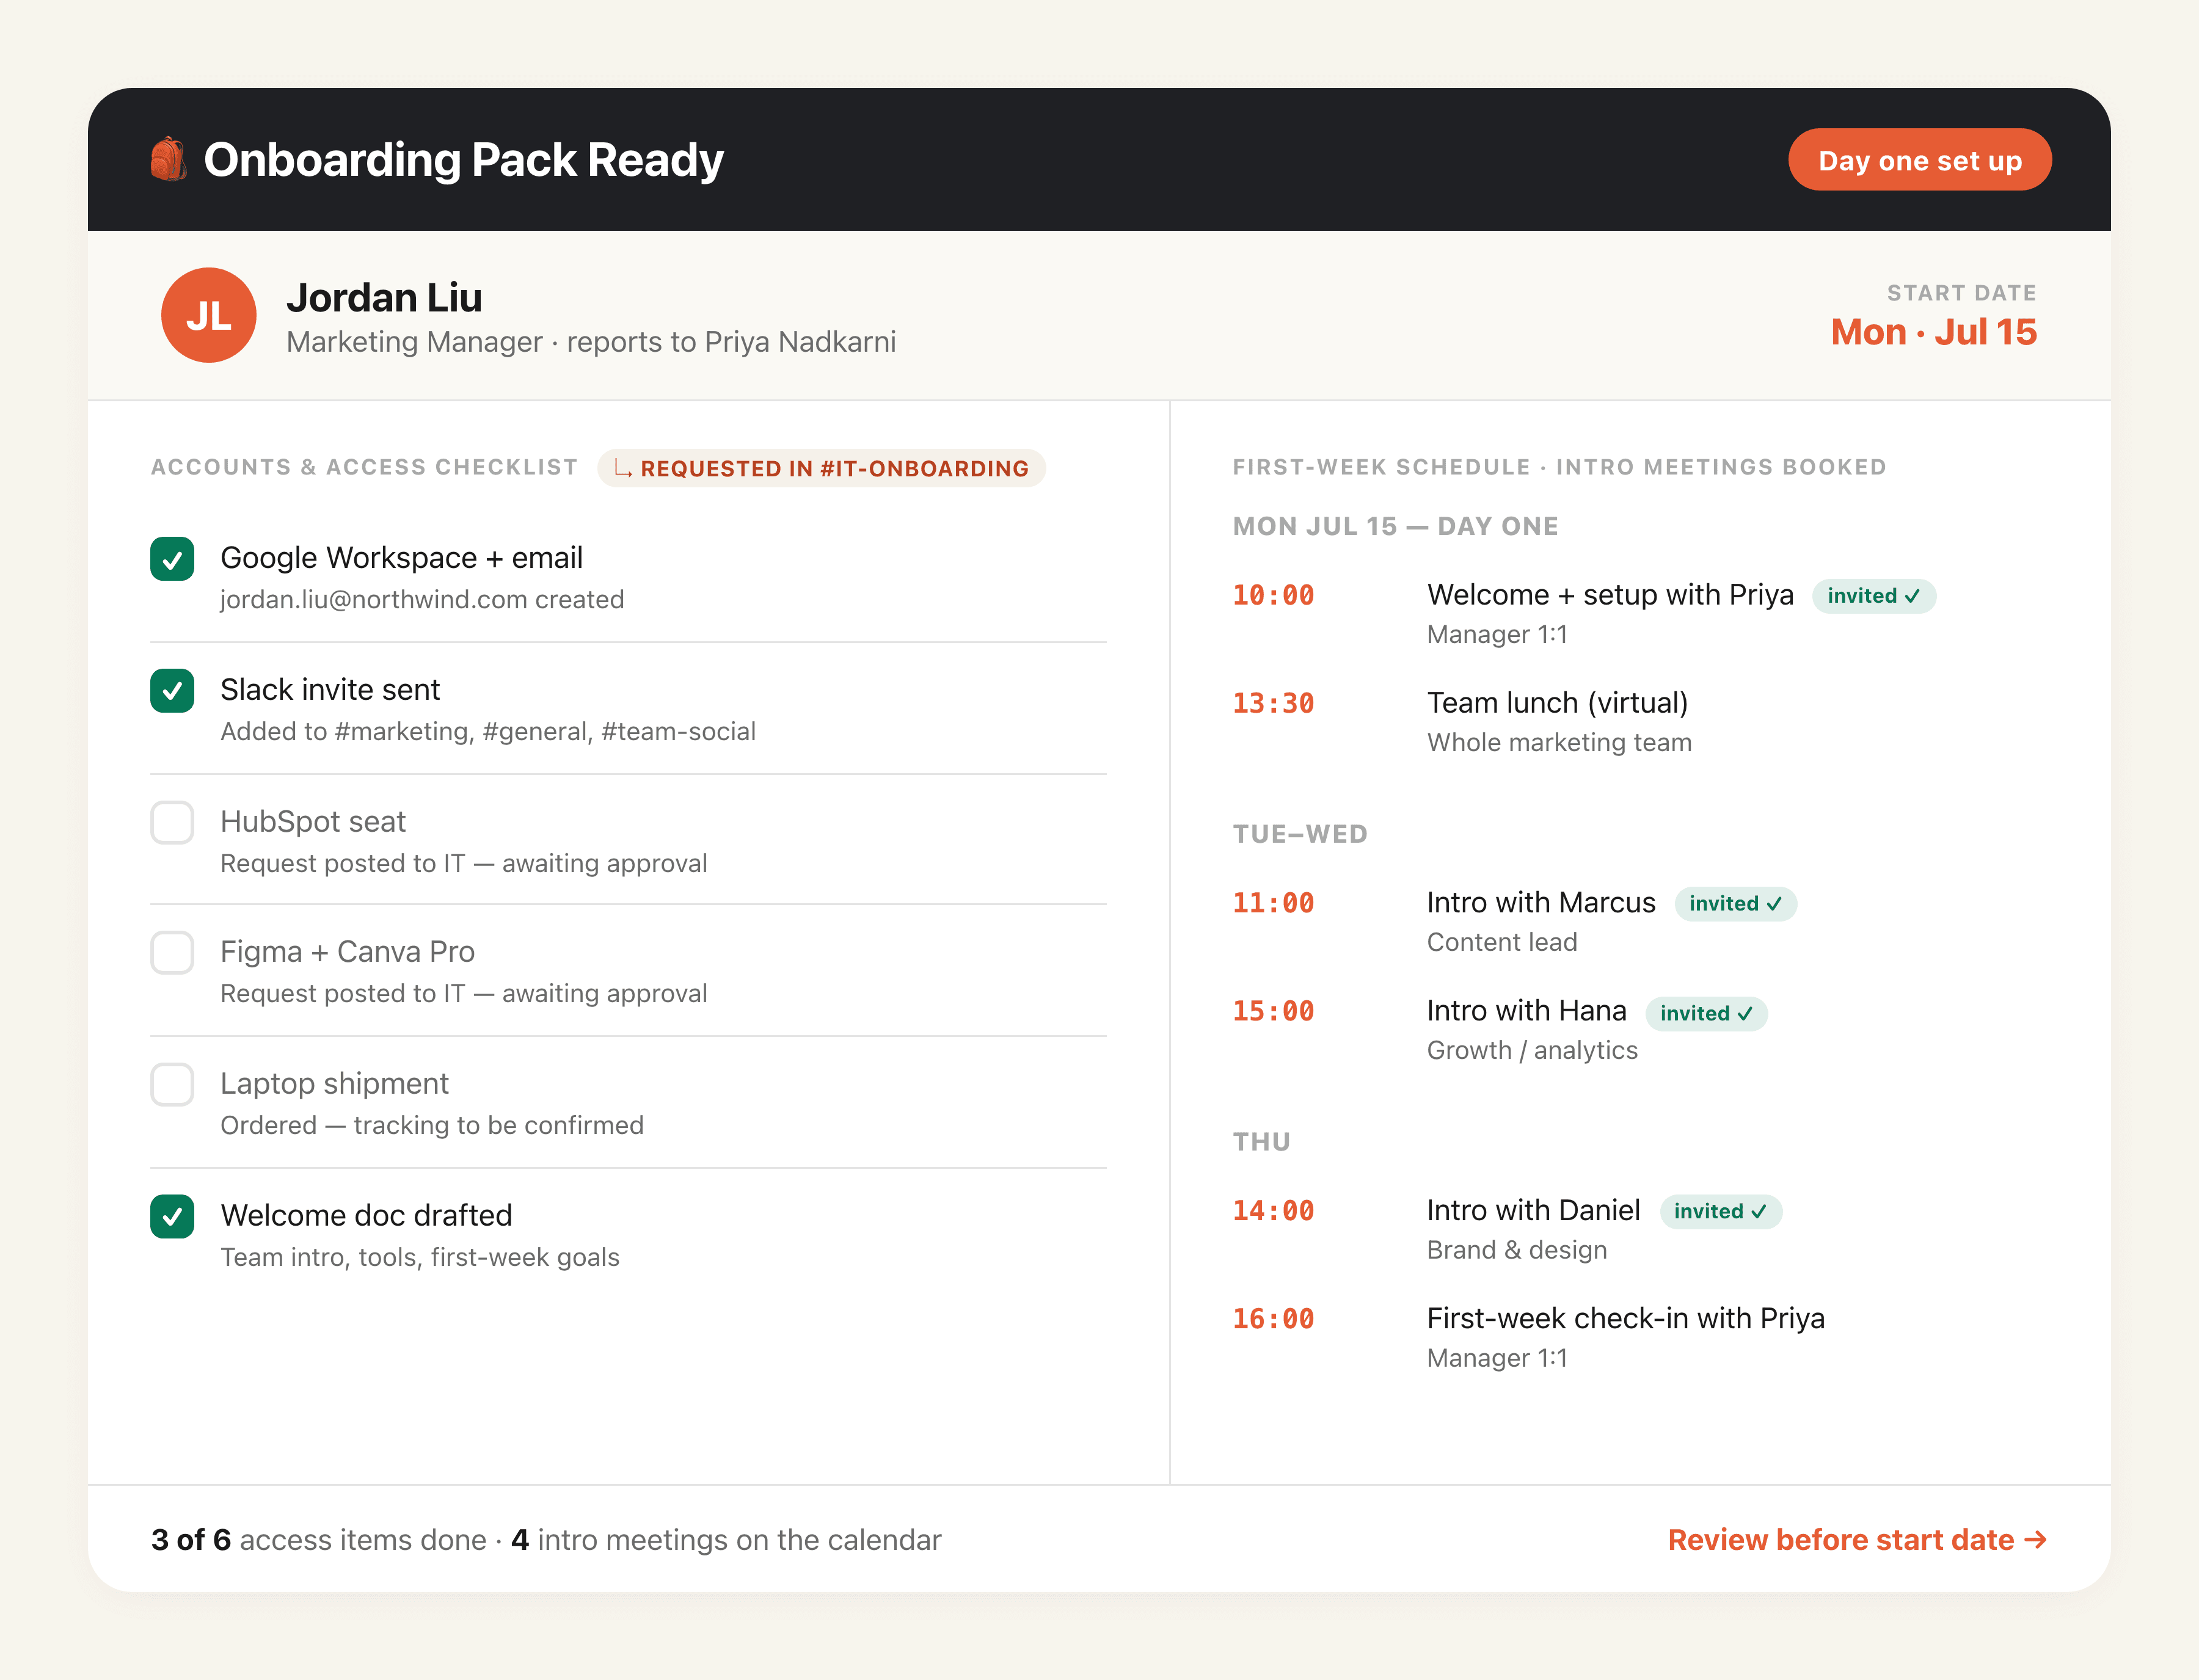Uncheck the Google Workspace + email checkbox
This screenshot has height=1680, width=2199.
pyautogui.click(x=172, y=559)
